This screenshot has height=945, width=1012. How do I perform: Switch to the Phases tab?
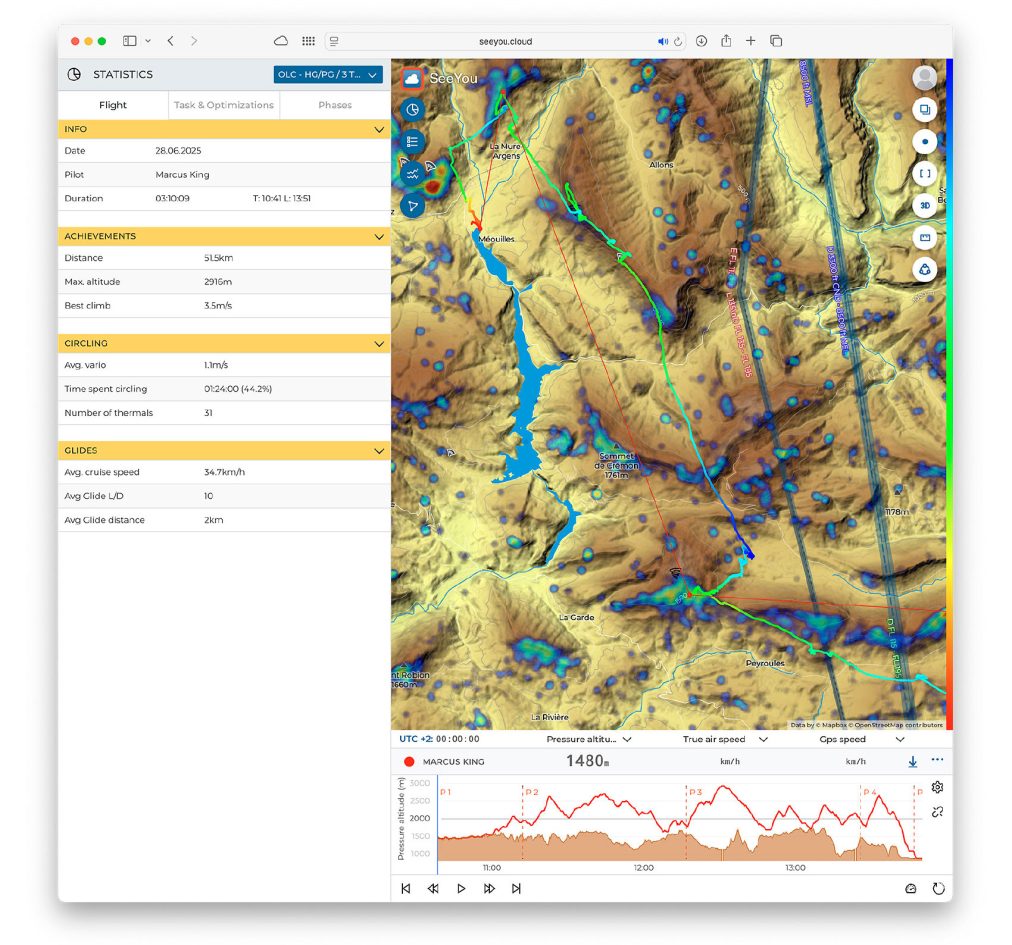[335, 105]
